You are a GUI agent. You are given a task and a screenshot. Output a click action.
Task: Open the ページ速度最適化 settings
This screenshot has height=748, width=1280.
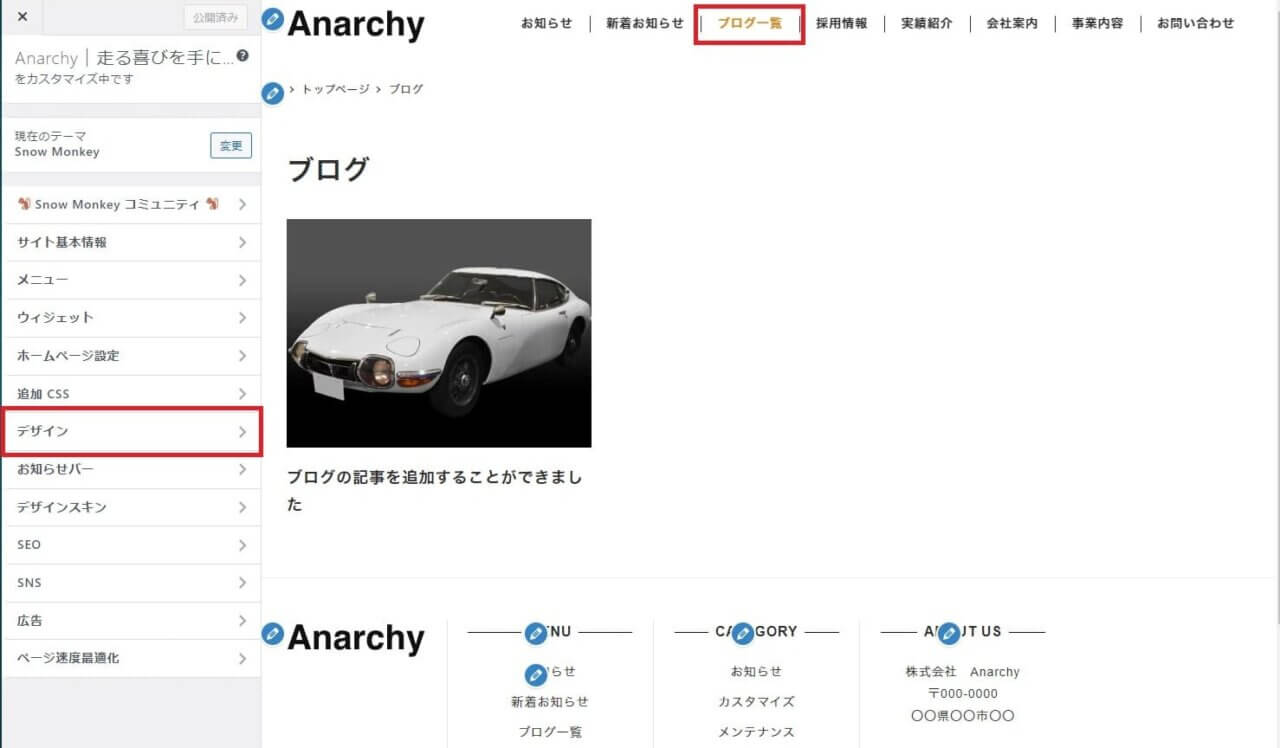131,658
